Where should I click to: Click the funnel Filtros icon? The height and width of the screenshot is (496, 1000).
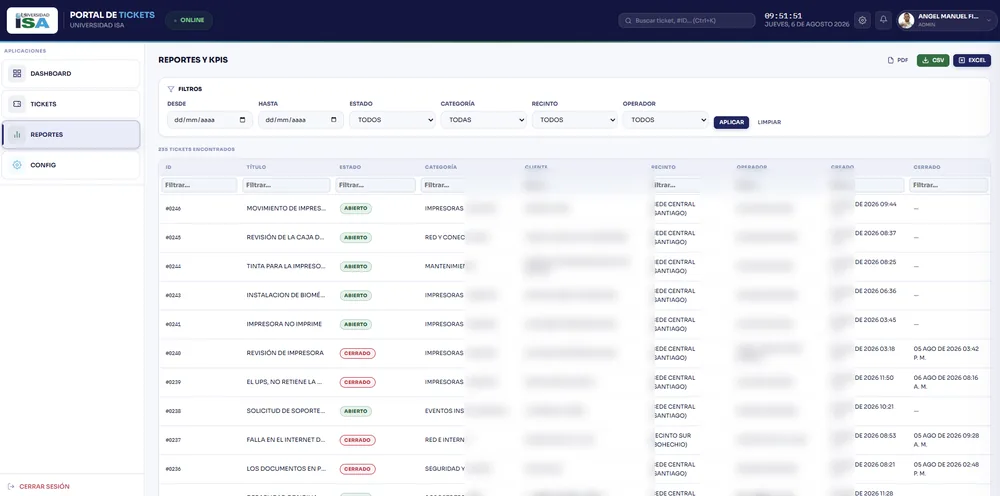171,89
